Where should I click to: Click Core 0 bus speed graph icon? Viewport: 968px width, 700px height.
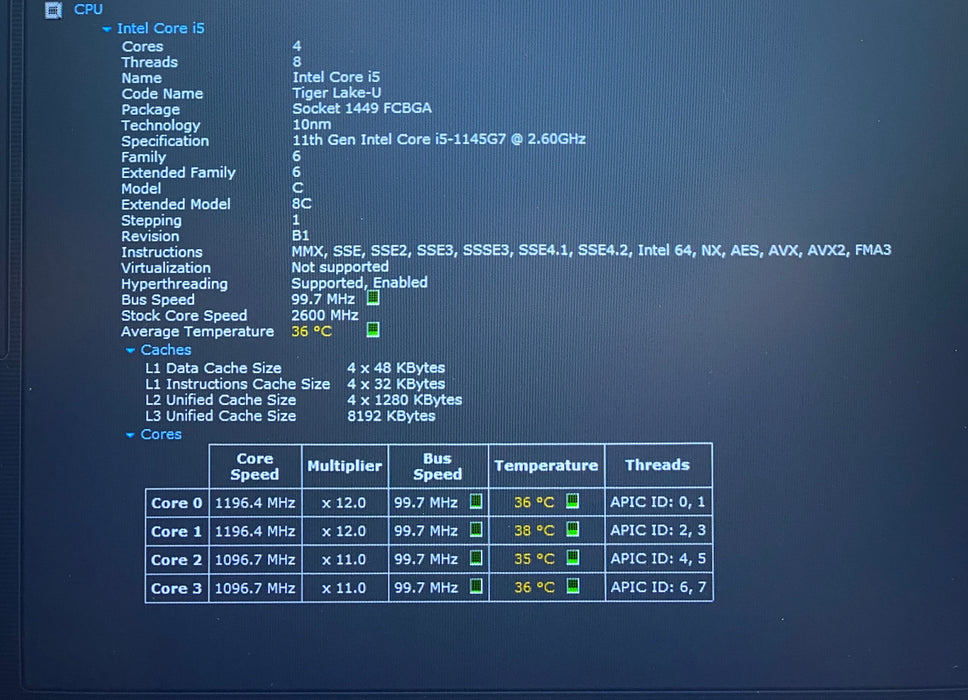click(476, 501)
